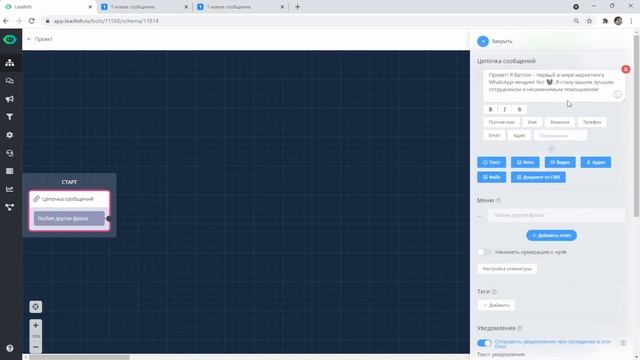The width and height of the screenshot is (640, 360).
Task: Click the Закрыть button in side panel
Action: 495,41
